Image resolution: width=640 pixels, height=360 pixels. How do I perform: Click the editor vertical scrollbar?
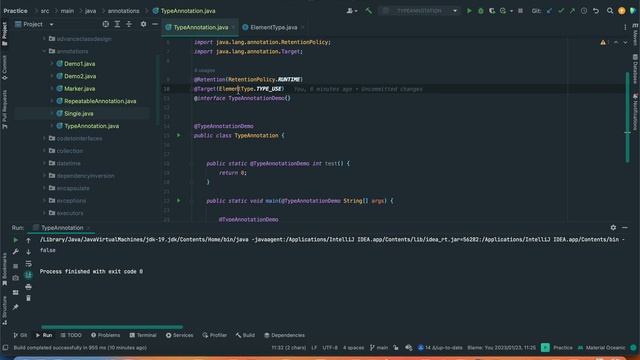click(x=627, y=117)
